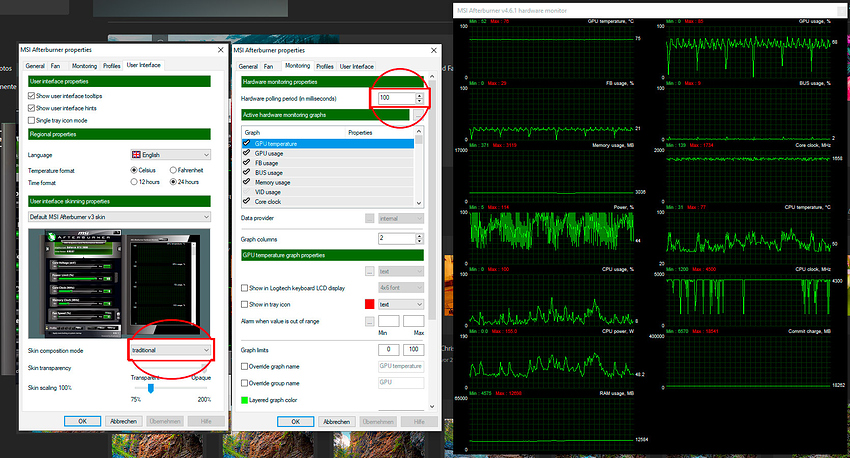The image size is (850, 458).
Task: Enable Override graph name checkbox
Action: point(244,366)
